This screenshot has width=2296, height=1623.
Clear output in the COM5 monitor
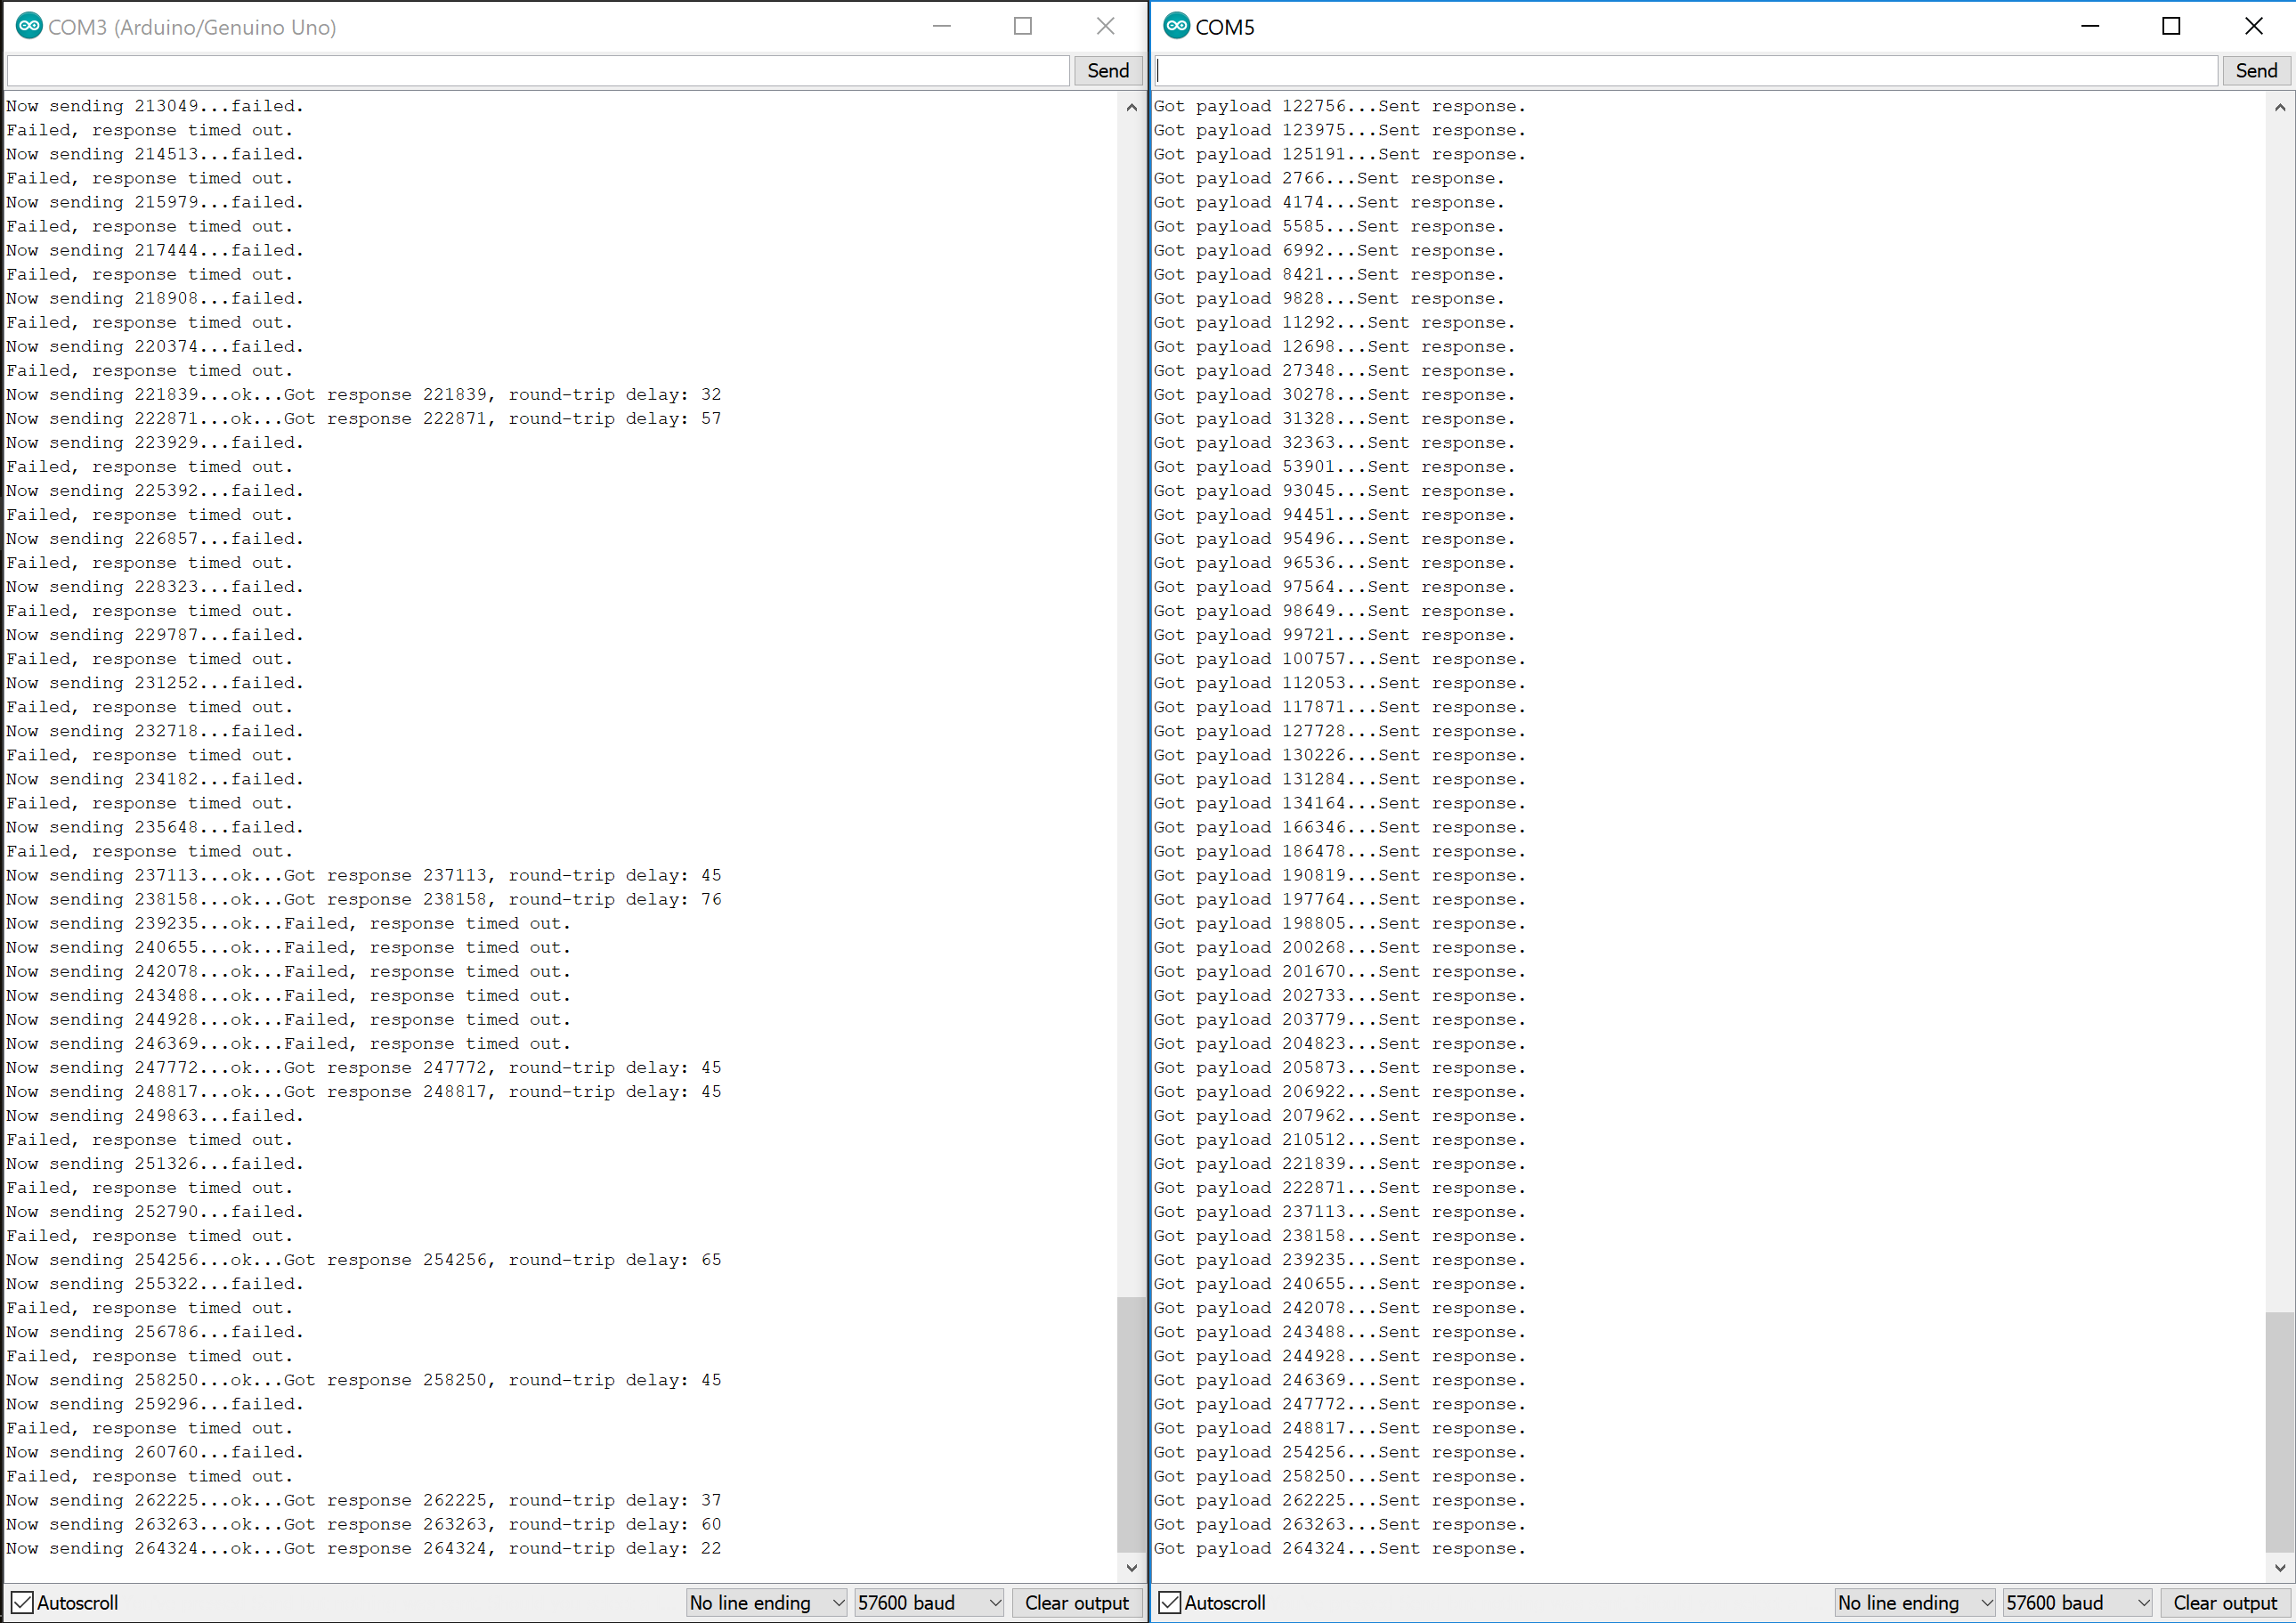pos(2224,1602)
